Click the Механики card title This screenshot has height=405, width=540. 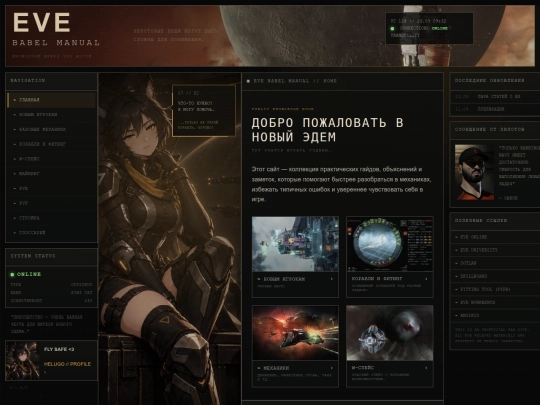click(273, 368)
